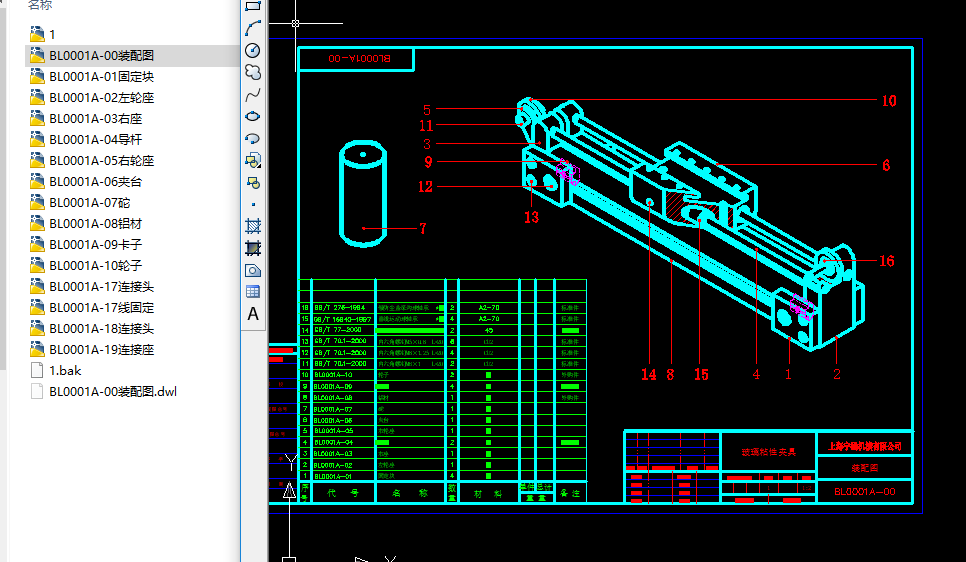This screenshot has height=562, width=966.
Task: Select file BL0001A-08铝材
Action: pyautogui.click(x=96, y=223)
